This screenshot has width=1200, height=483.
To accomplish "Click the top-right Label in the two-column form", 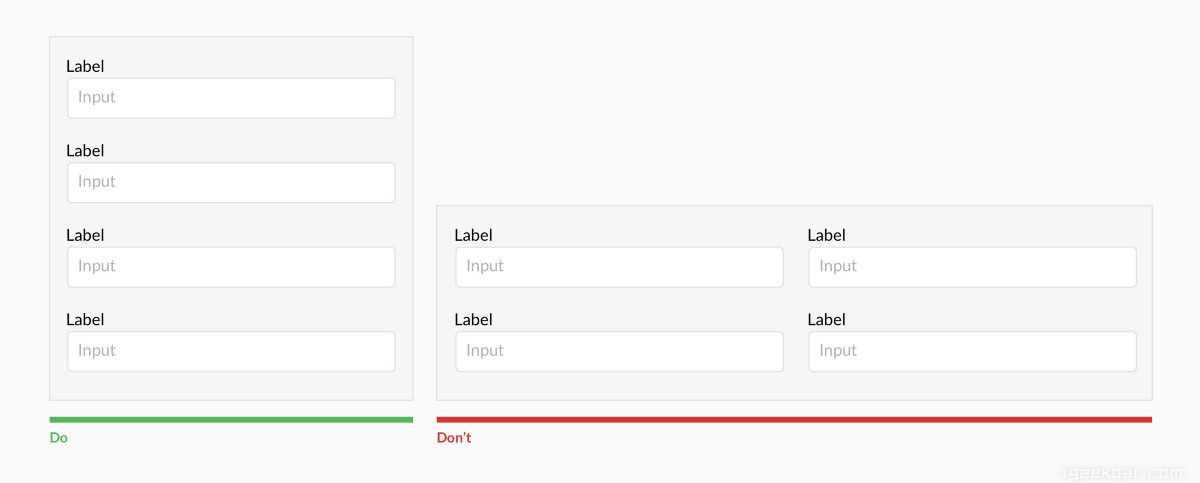I will 826,235.
